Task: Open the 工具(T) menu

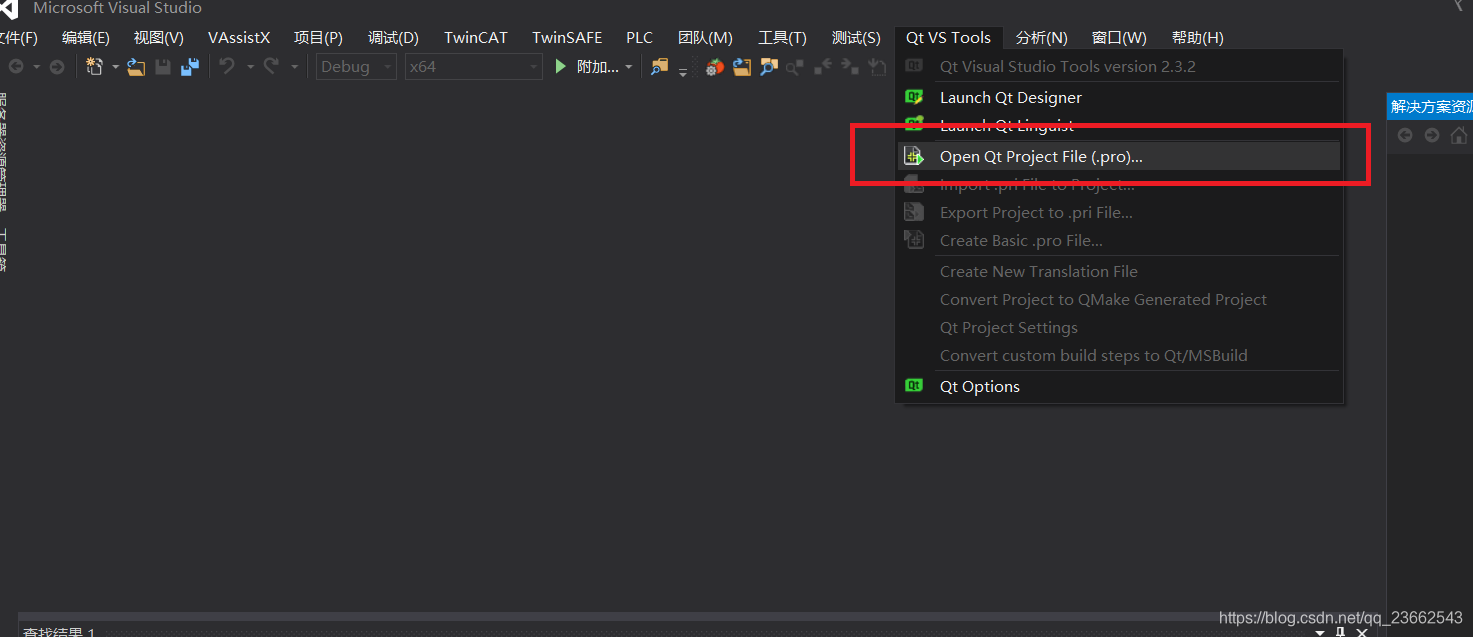Action: click(782, 38)
